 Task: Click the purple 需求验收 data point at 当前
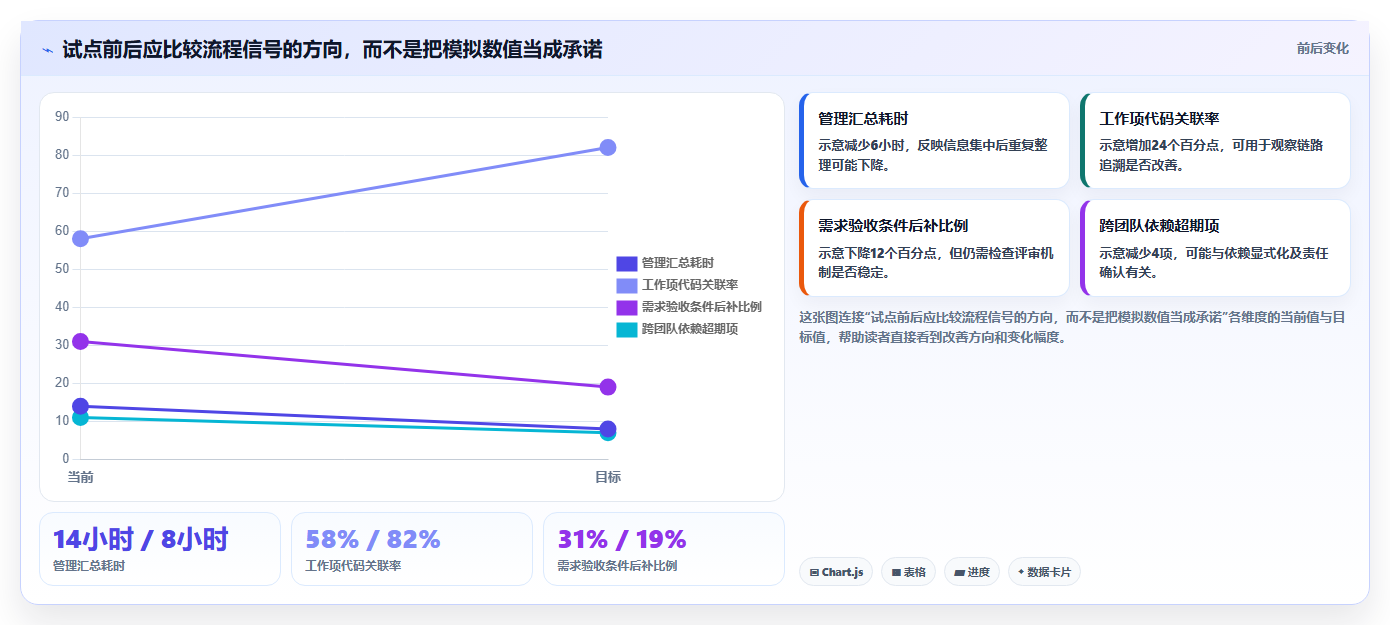[81, 341]
